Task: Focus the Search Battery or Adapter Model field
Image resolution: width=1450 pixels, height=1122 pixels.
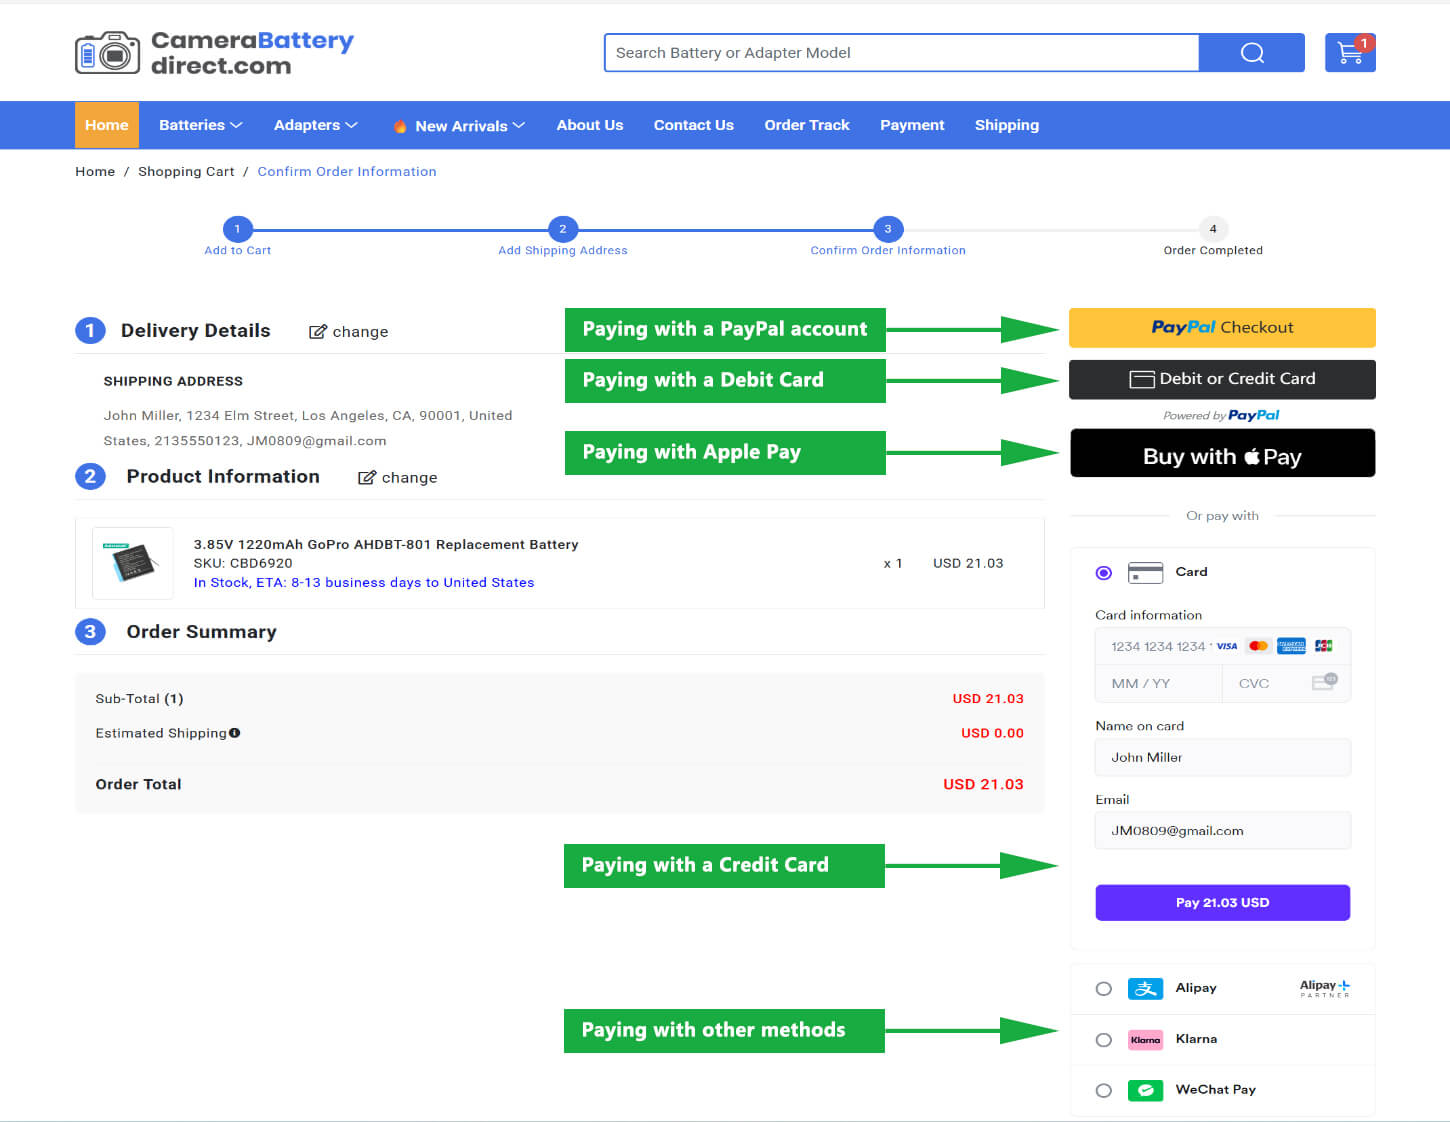Action: click(x=901, y=53)
